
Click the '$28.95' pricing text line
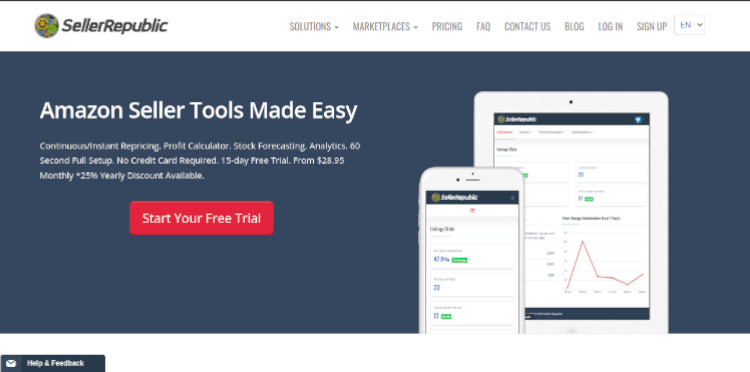[x=192, y=161]
